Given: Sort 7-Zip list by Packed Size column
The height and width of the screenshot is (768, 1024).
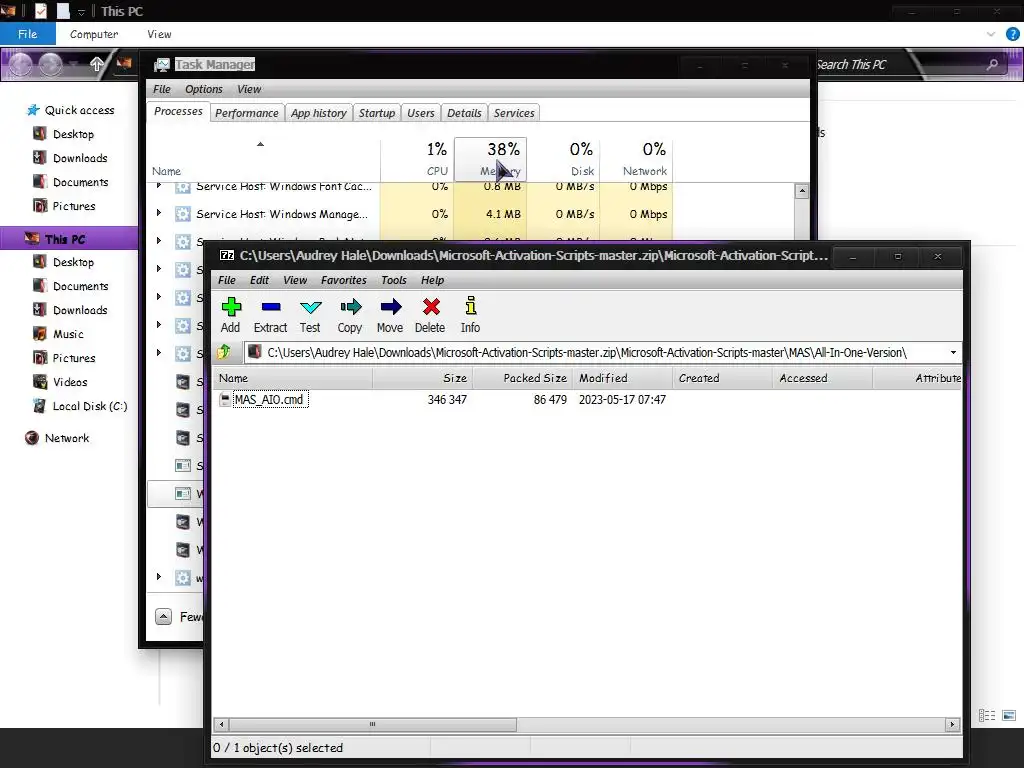Looking at the screenshot, I should pos(522,378).
